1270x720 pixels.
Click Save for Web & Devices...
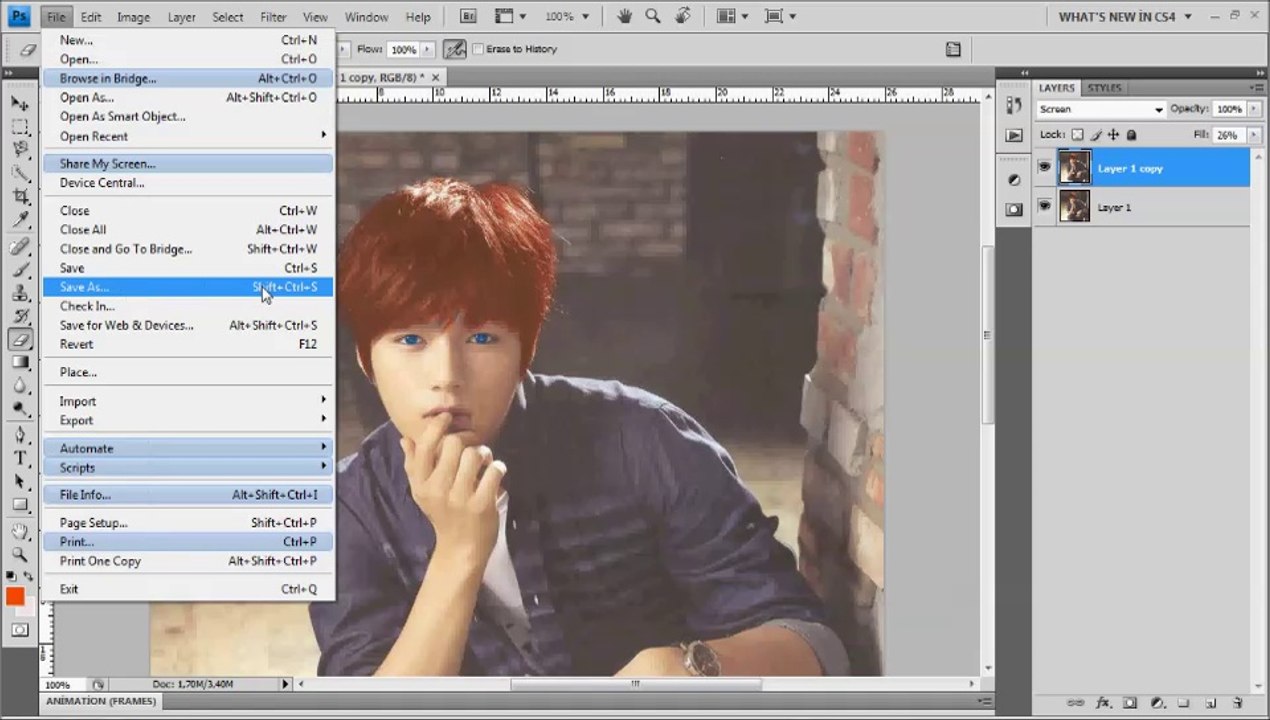(126, 325)
